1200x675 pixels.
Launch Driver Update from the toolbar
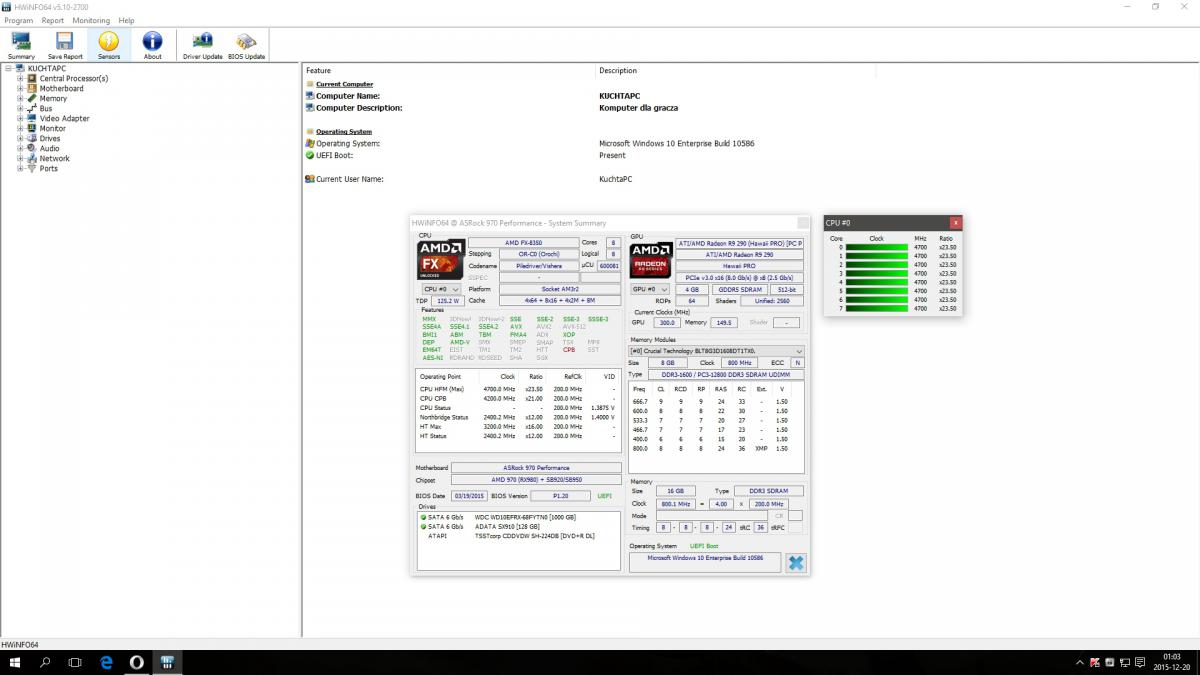[203, 45]
